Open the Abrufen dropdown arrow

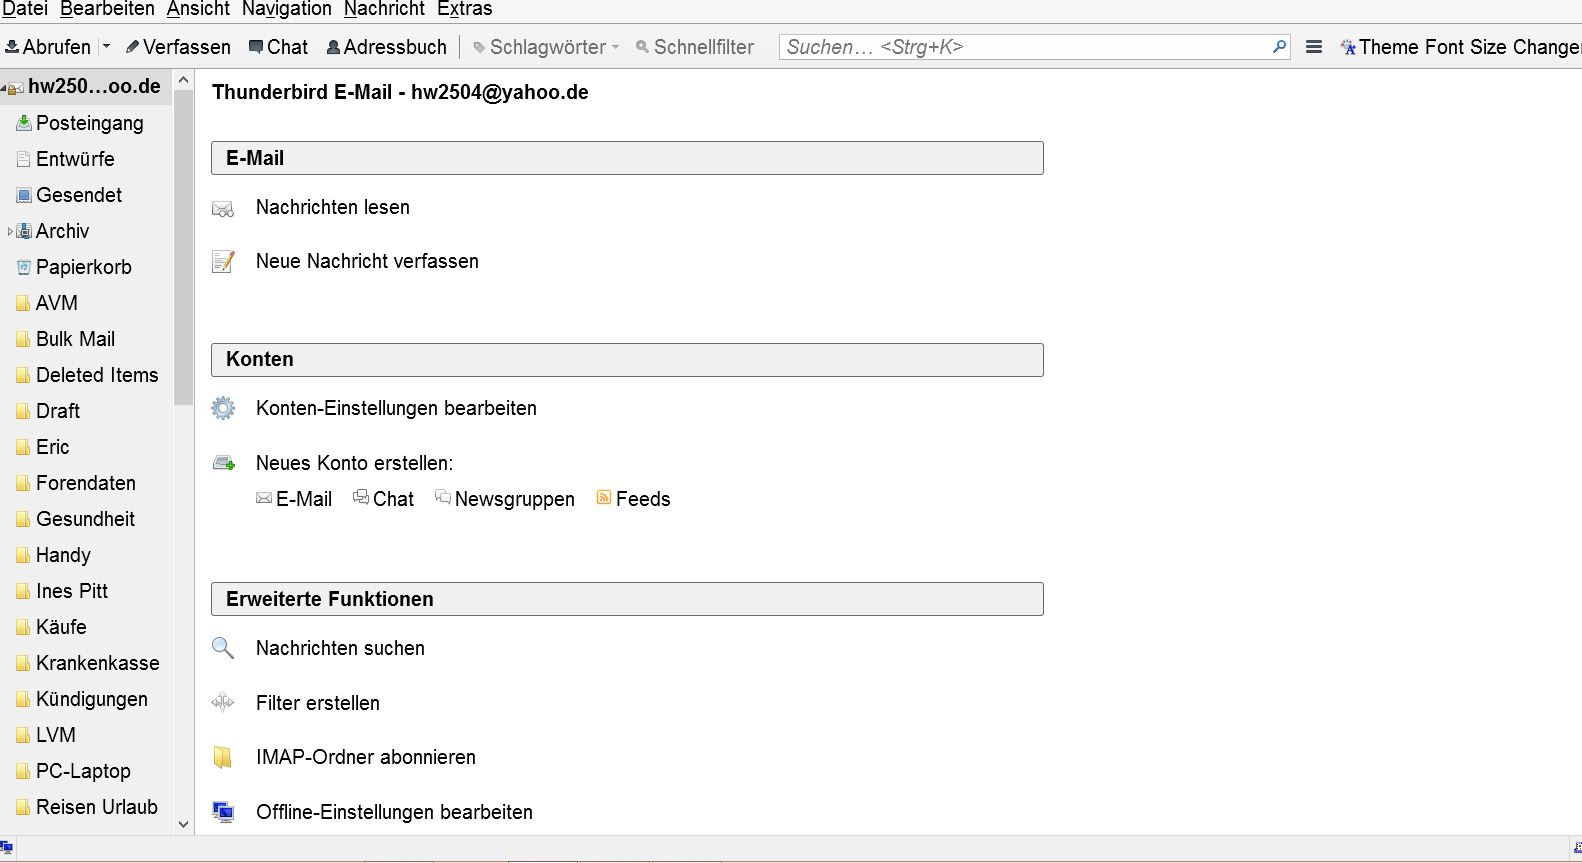(106, 47)
